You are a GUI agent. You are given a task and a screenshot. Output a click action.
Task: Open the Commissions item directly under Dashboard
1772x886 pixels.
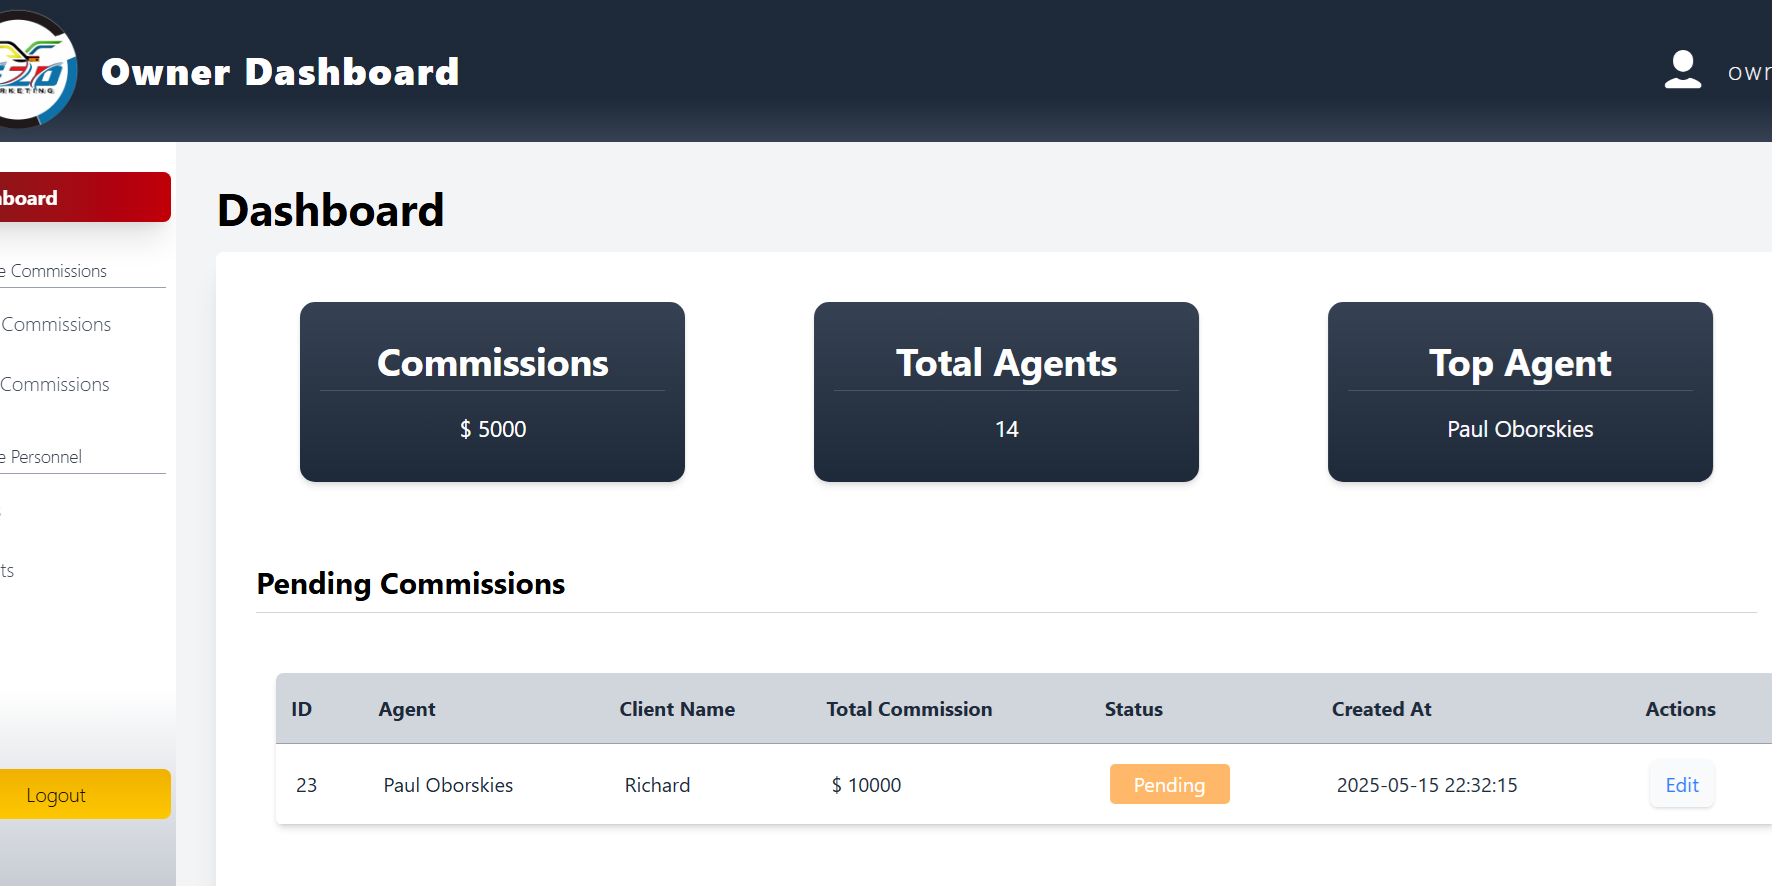[56, 324]
